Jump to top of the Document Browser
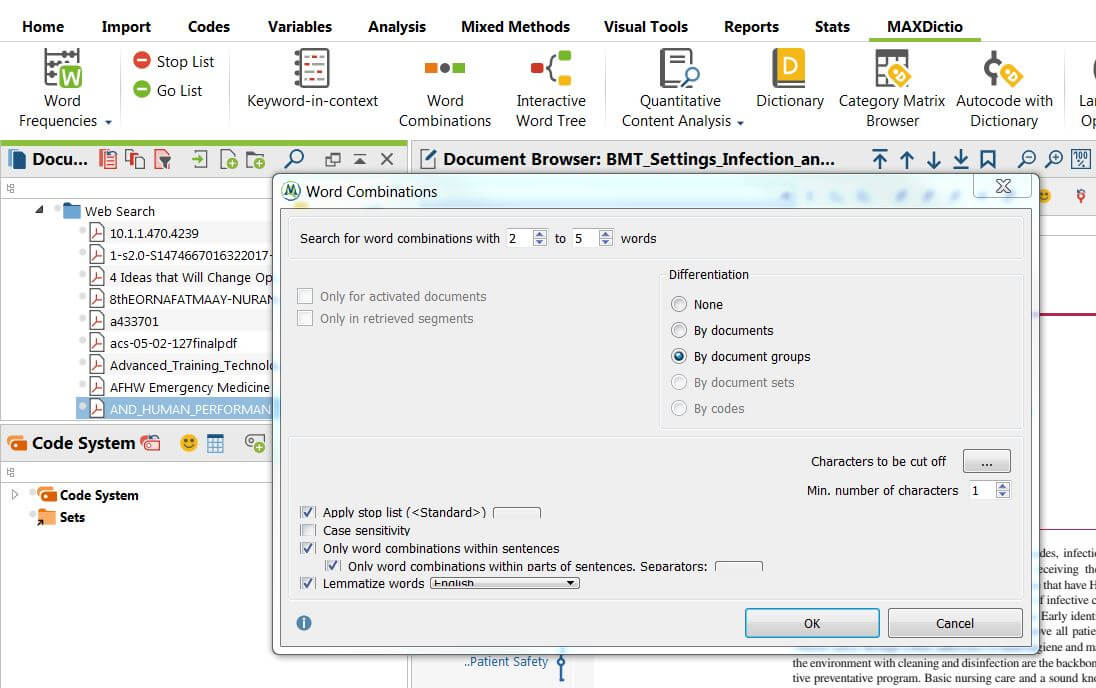 click(x=880, y=159)
